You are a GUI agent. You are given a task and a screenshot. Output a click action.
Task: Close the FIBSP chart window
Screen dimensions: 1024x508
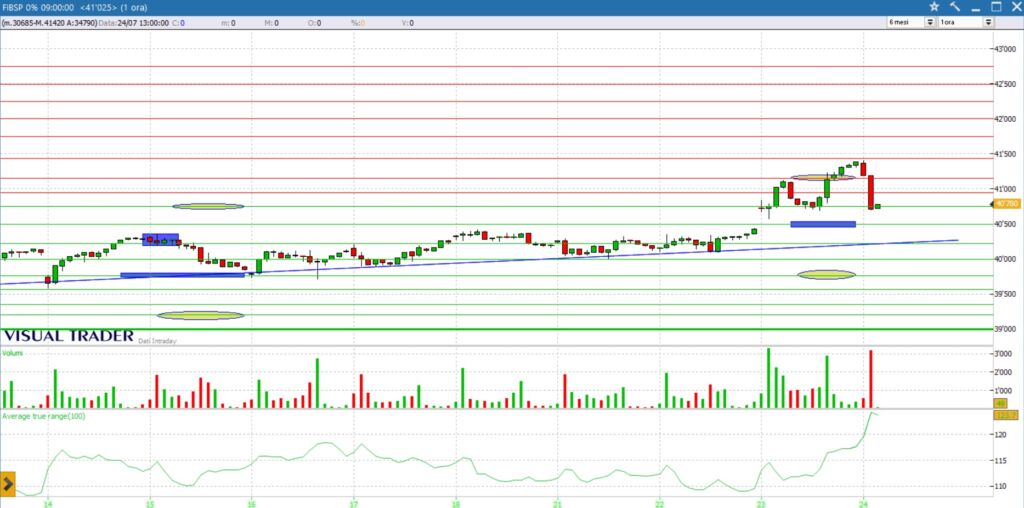(1016, 7)
